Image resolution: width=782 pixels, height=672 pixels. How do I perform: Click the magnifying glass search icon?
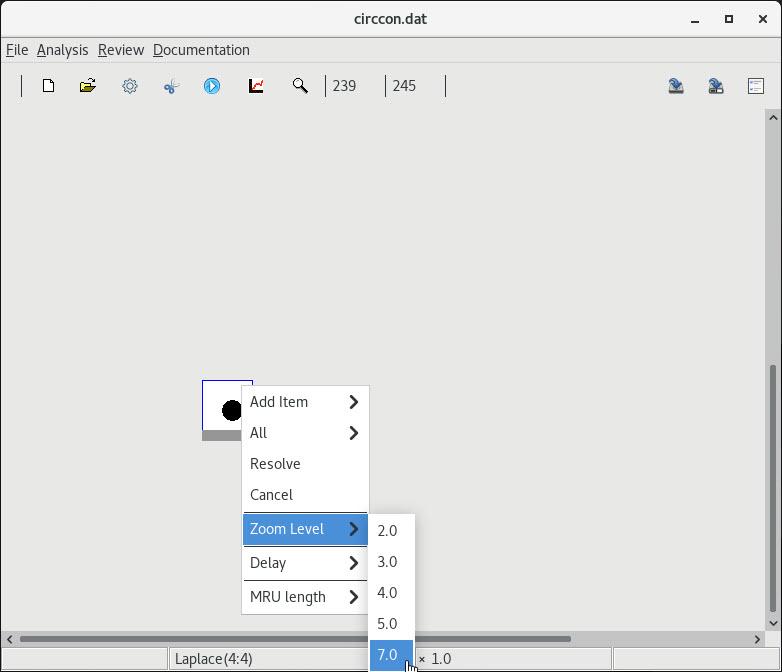pyautogui.click(x=300, y=86)
